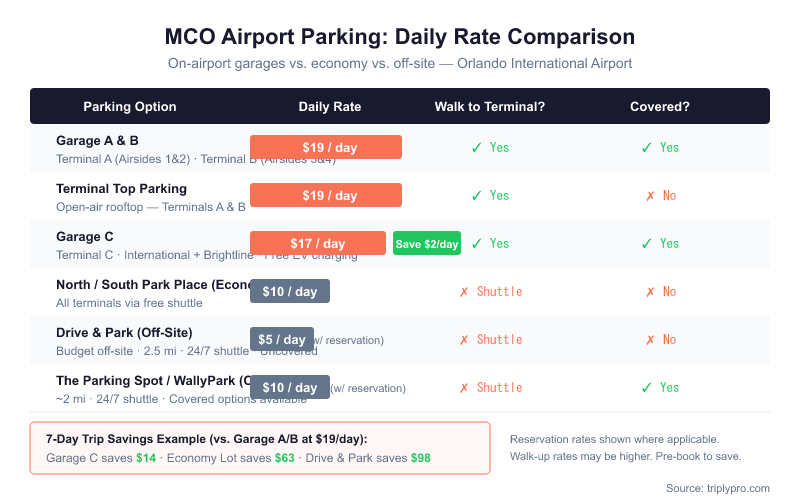Viewport: 800px width, 500px height.
Task: Click the green checkmark in Garage C Covered column
Action: pyautogui.click(x=646, y=244)
